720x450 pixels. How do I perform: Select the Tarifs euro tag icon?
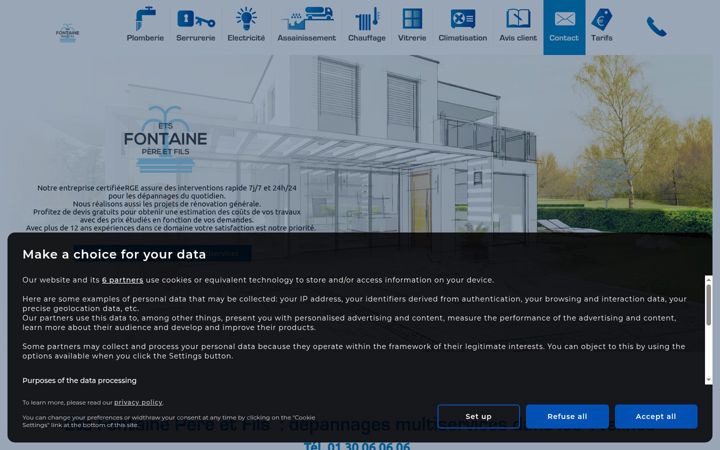pyautogui.click(x=602, y=20)
